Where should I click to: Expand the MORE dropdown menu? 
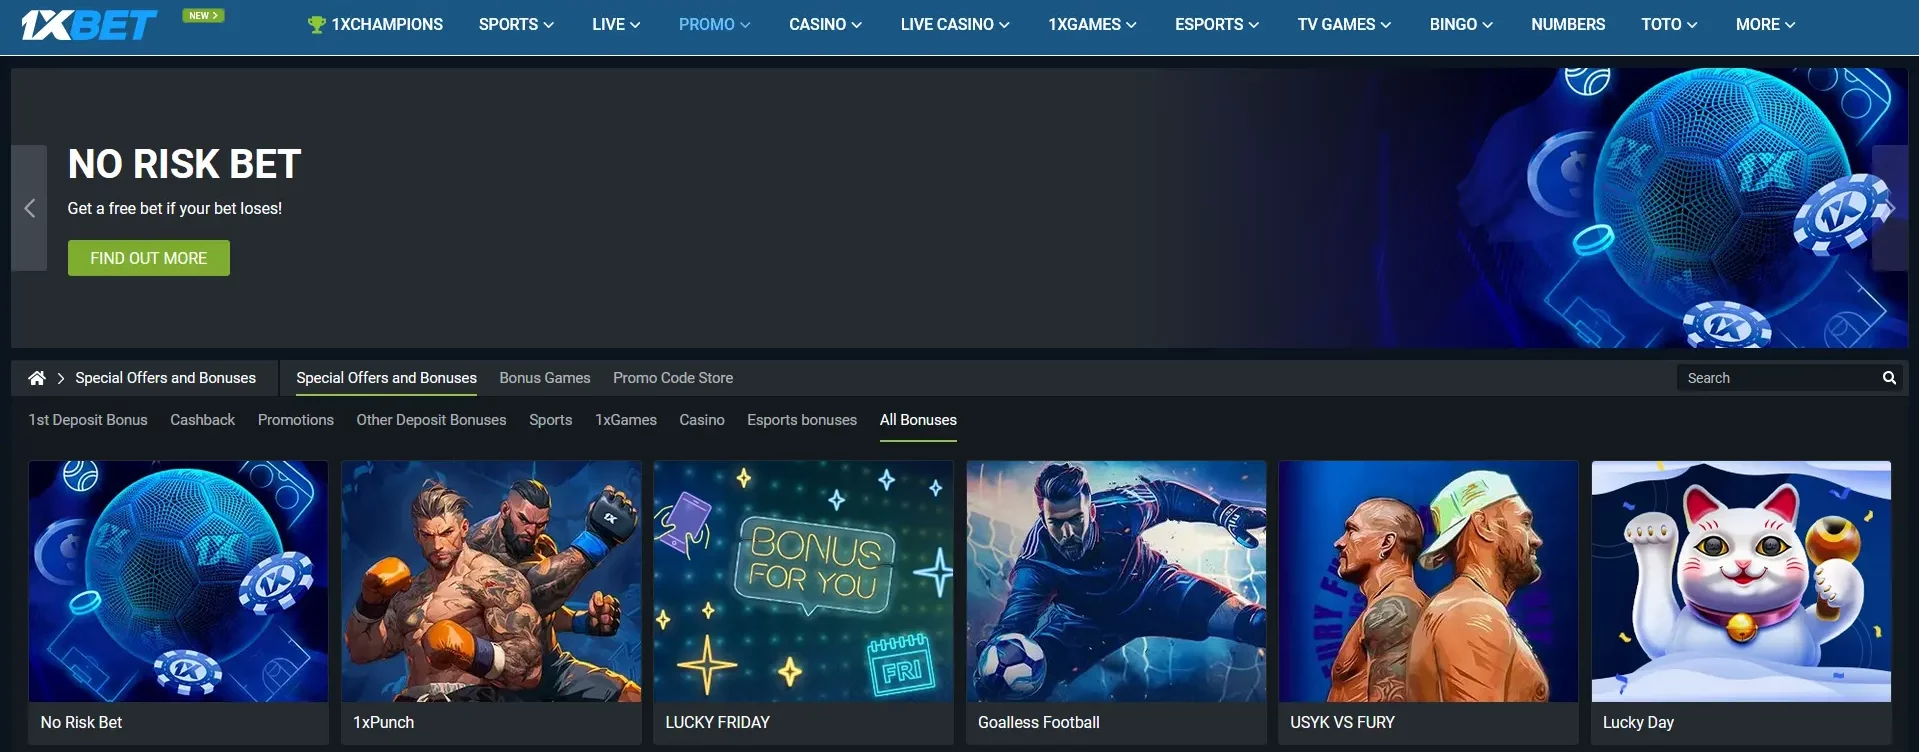pos(1765,24)
